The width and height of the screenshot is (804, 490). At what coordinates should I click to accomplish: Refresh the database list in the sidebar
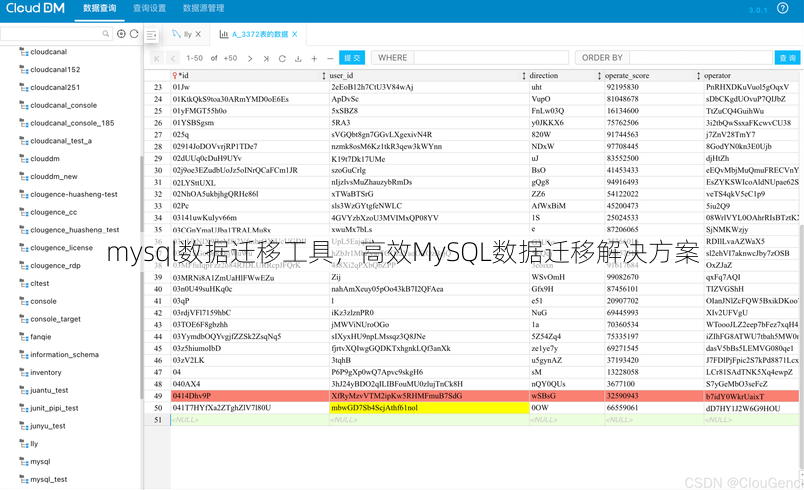[x=134, y=34]
